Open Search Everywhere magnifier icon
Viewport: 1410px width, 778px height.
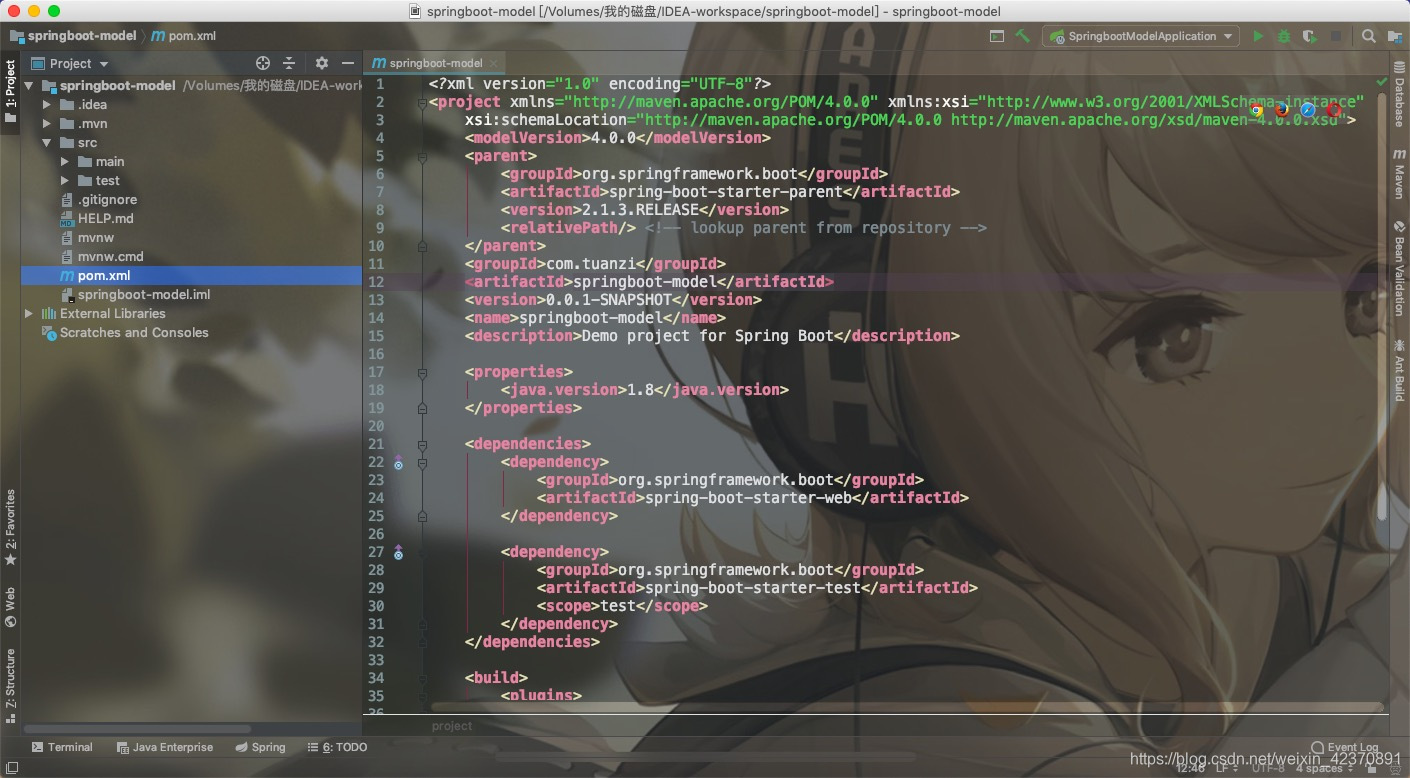(x=1369, y=36)
